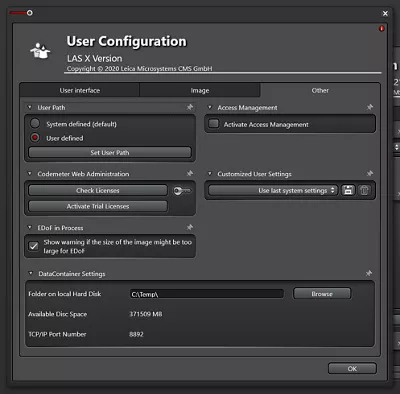Image resolution: width=400 pixels, height=394 pixels.
Task: Collapse the EDoF in Process section
Action: (30, 228)
